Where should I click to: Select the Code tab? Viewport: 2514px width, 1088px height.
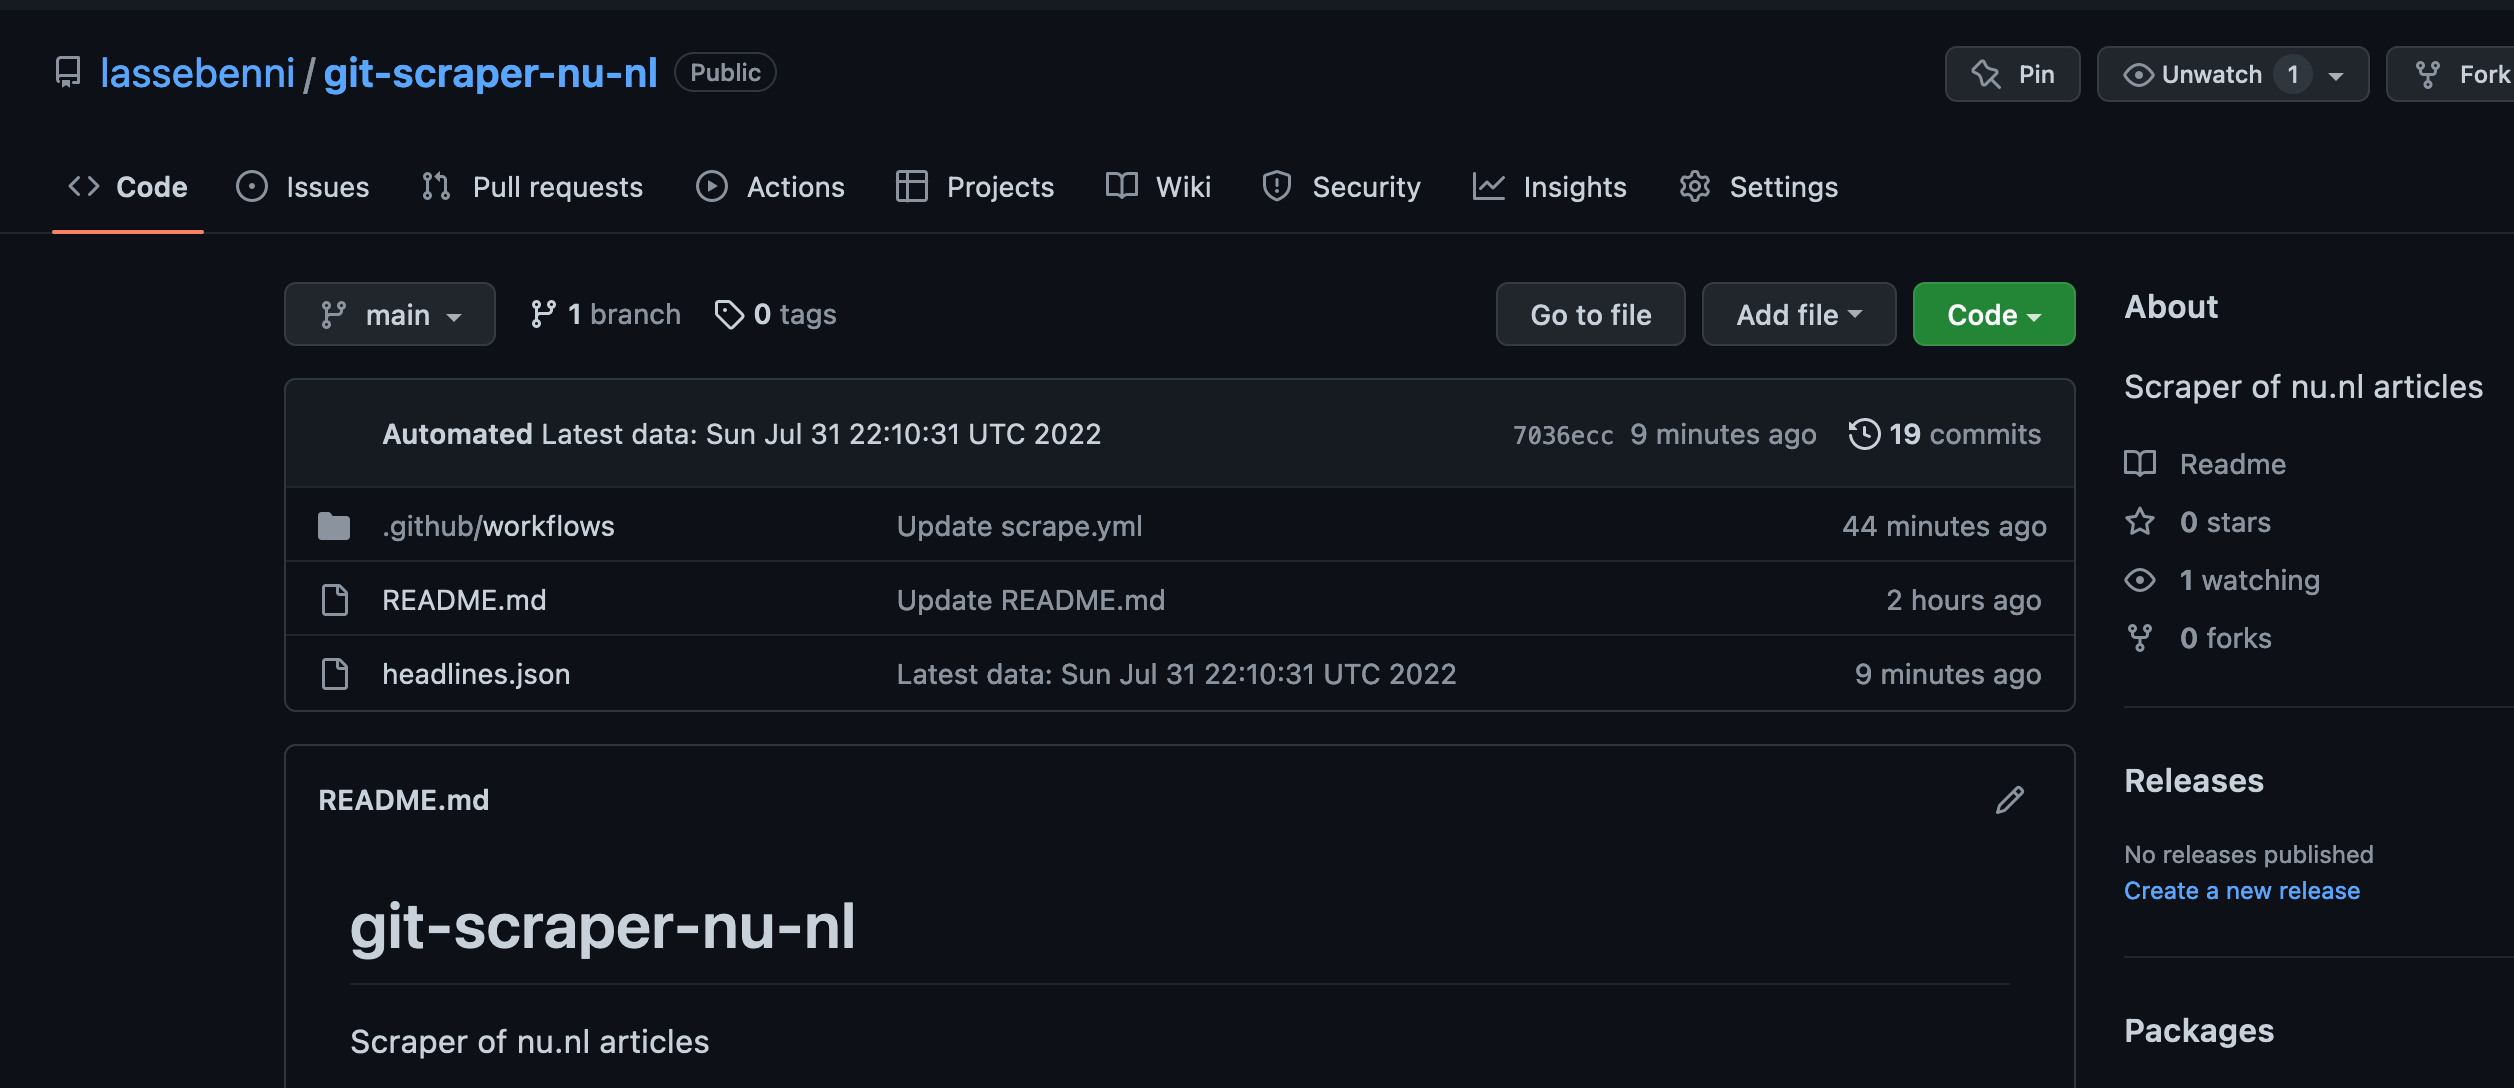[150, 186]
